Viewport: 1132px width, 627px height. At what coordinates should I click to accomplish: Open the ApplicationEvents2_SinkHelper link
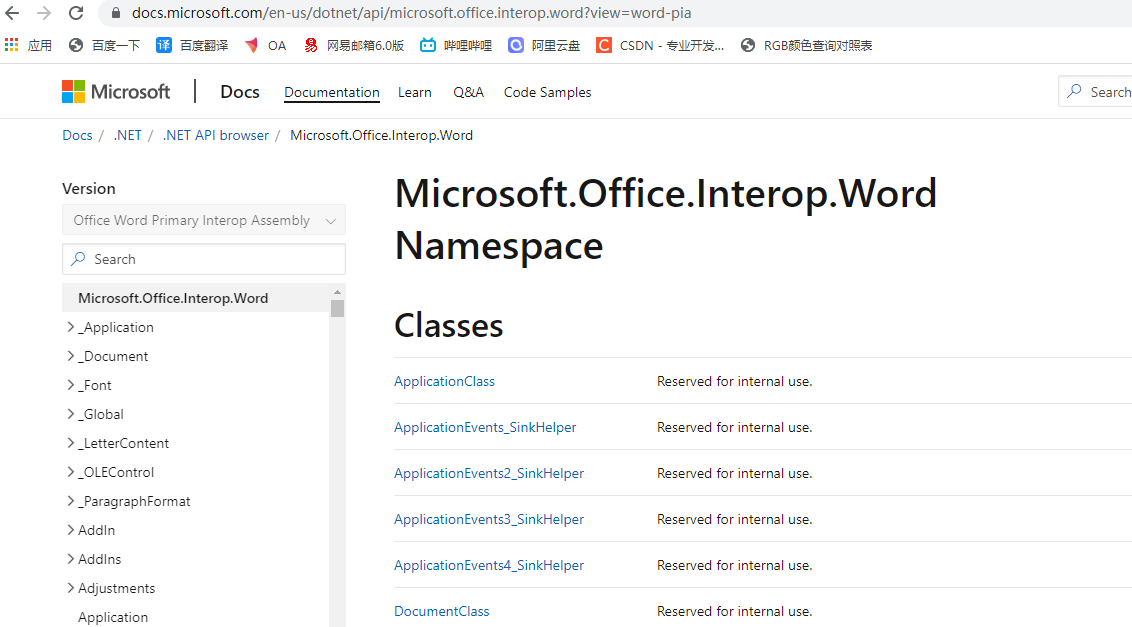489,473
